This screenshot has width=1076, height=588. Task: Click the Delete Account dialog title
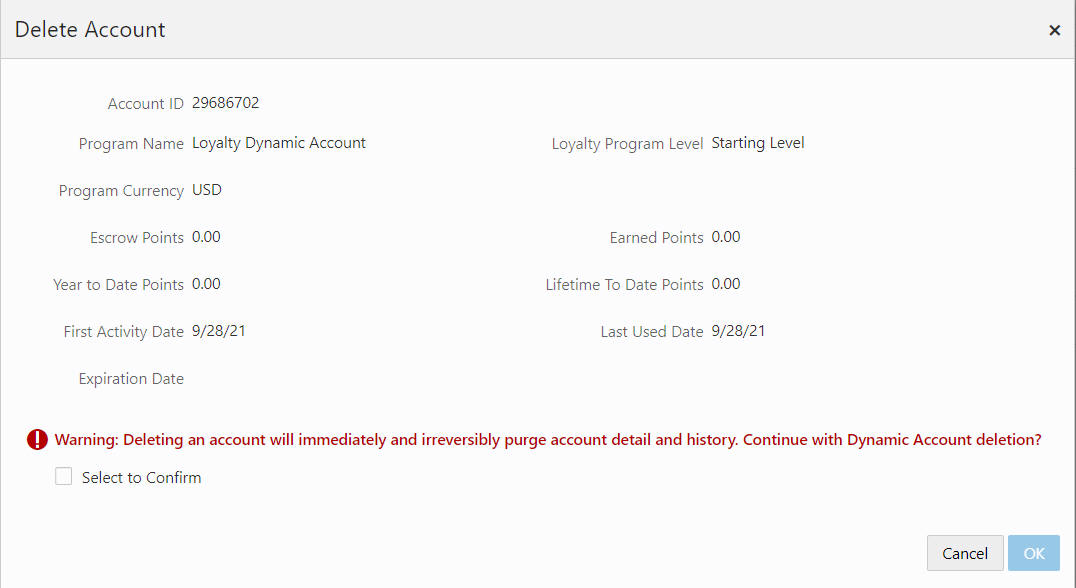pyautogui.click(x=90, y=30)
